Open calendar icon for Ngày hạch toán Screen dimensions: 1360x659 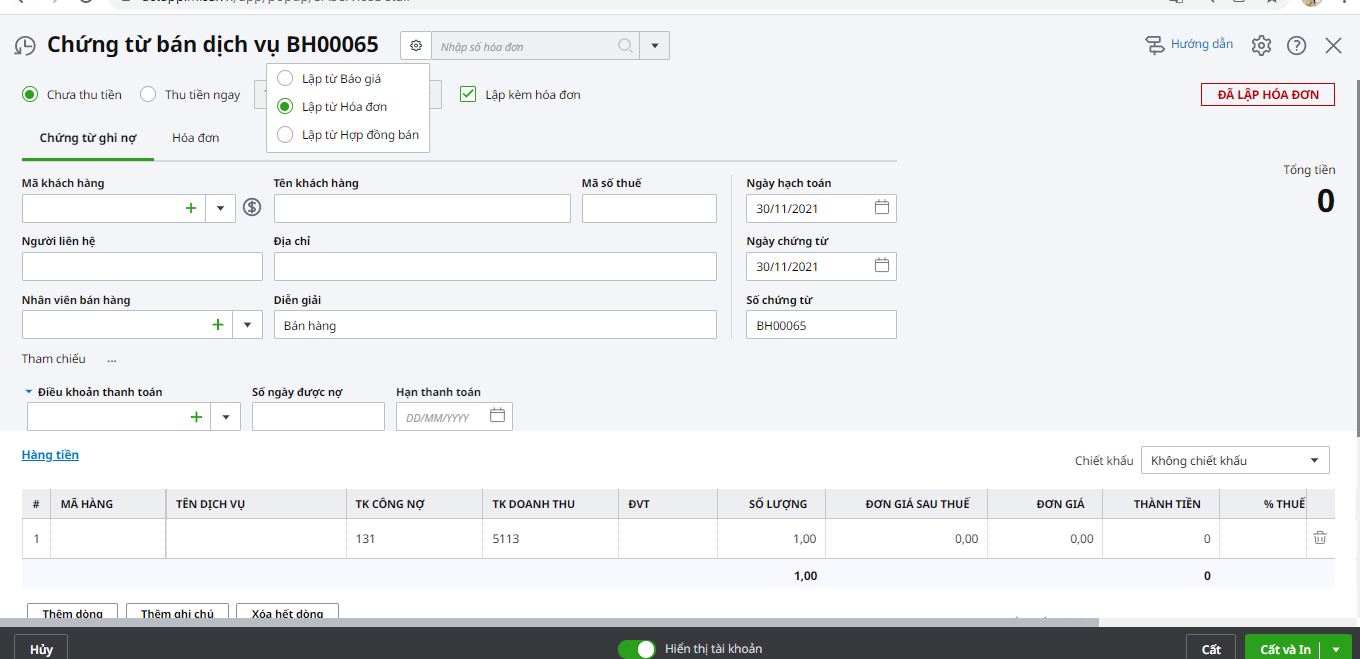882,208
